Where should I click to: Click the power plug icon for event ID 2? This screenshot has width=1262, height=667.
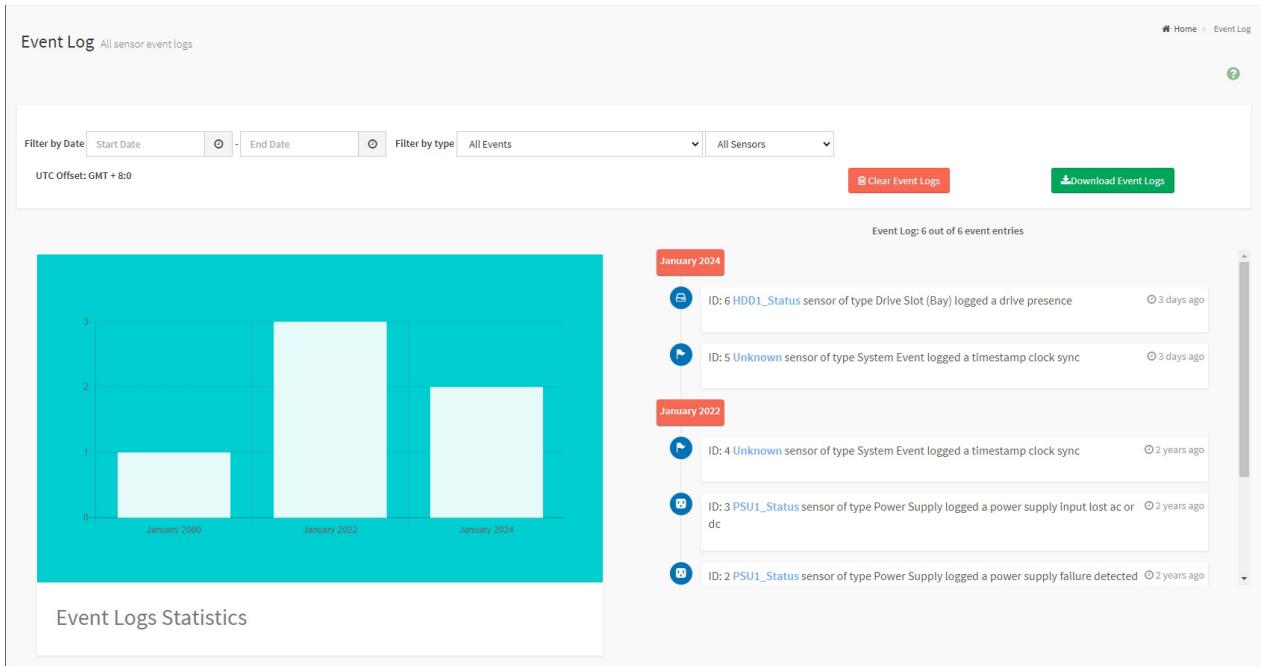[681, 574]
